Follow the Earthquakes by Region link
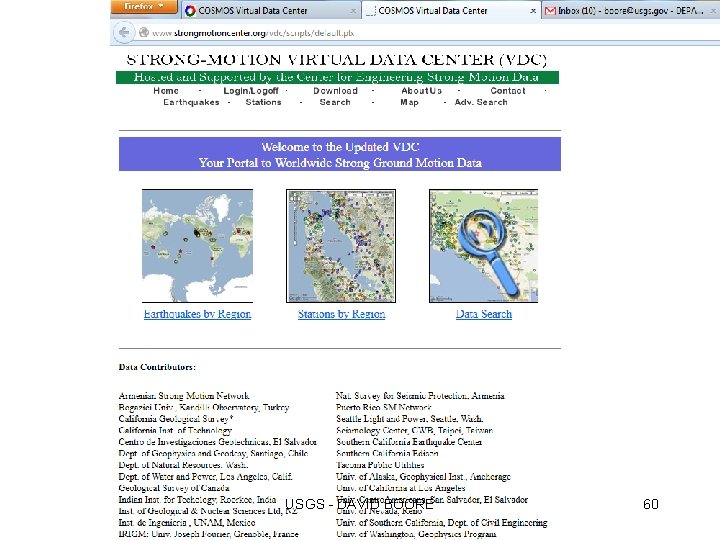This screenshot has height=540, width=720. click(x=197, y=314)
